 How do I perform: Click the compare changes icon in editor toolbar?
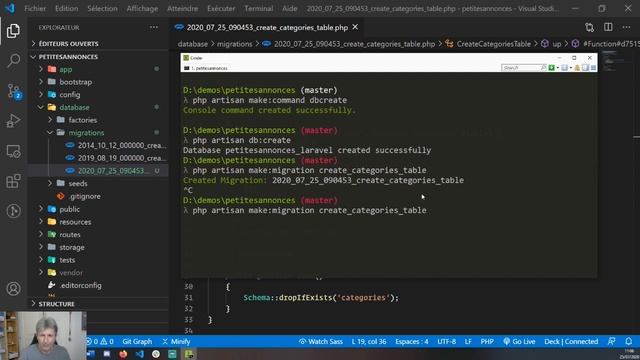click(589, 27)
